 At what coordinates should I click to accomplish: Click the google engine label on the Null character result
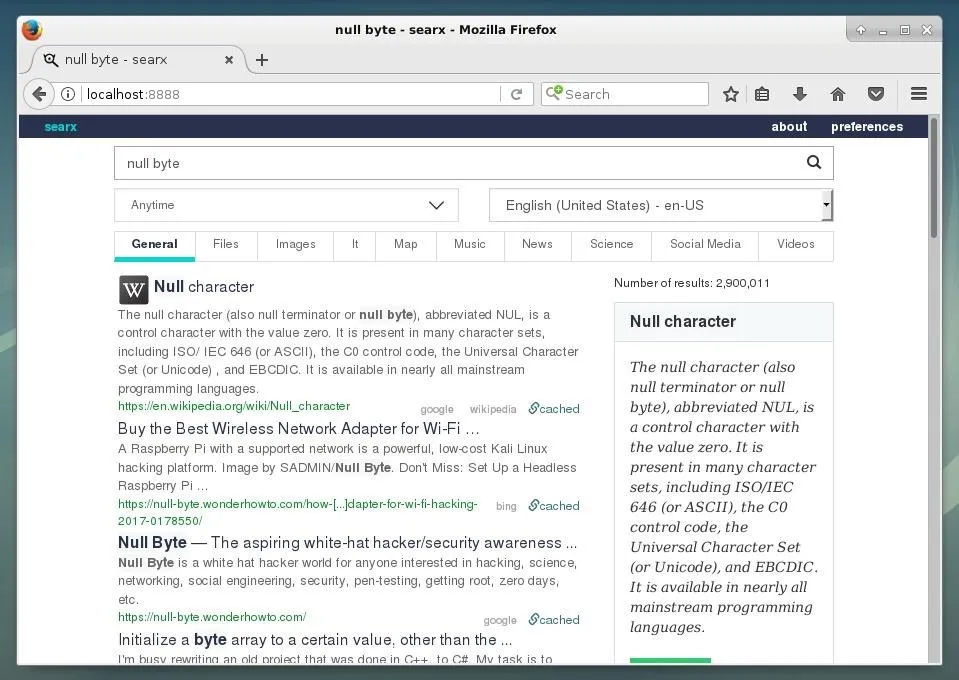(437, 409)
